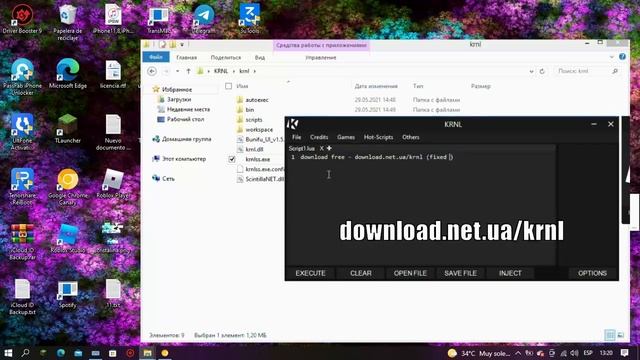Open taskbar search icon
640x360 pixels.
click(25, 353)
